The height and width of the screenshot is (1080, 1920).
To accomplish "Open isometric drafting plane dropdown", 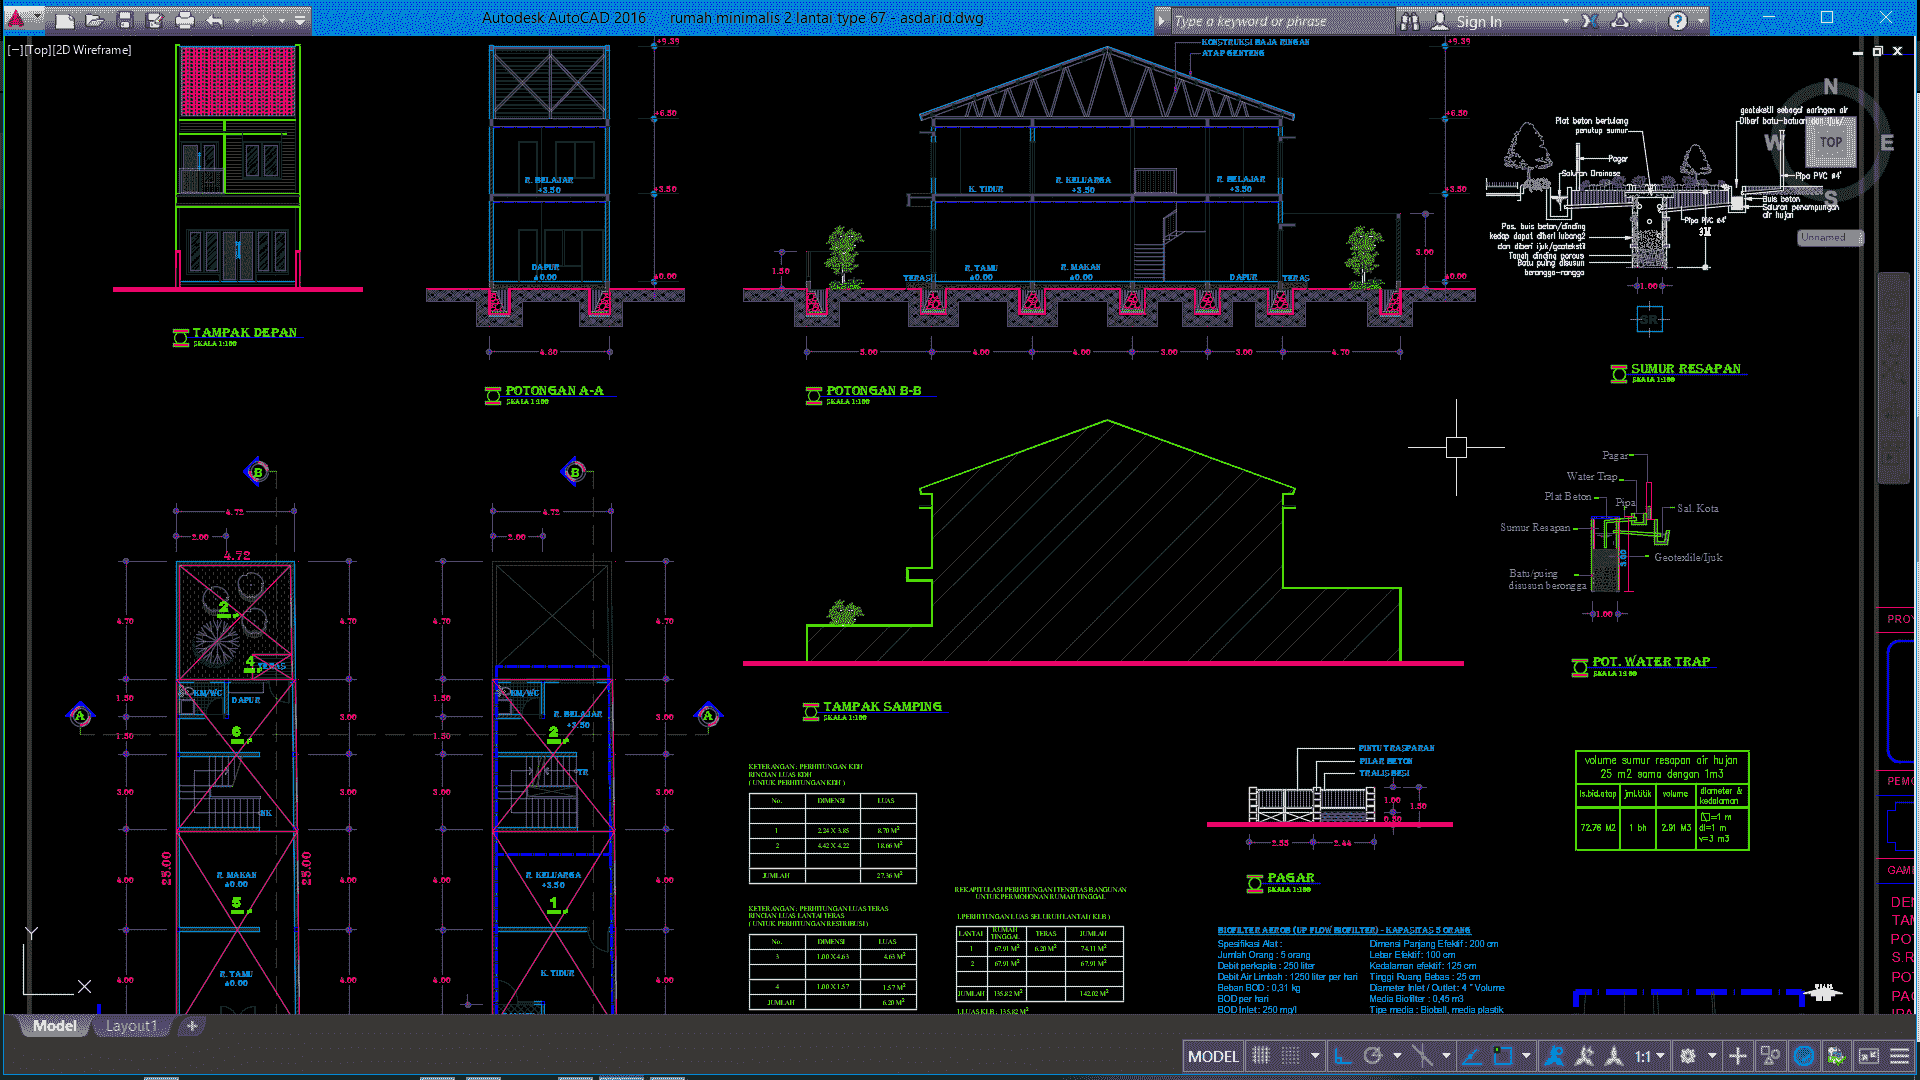I will (x=1446, y=1056).
